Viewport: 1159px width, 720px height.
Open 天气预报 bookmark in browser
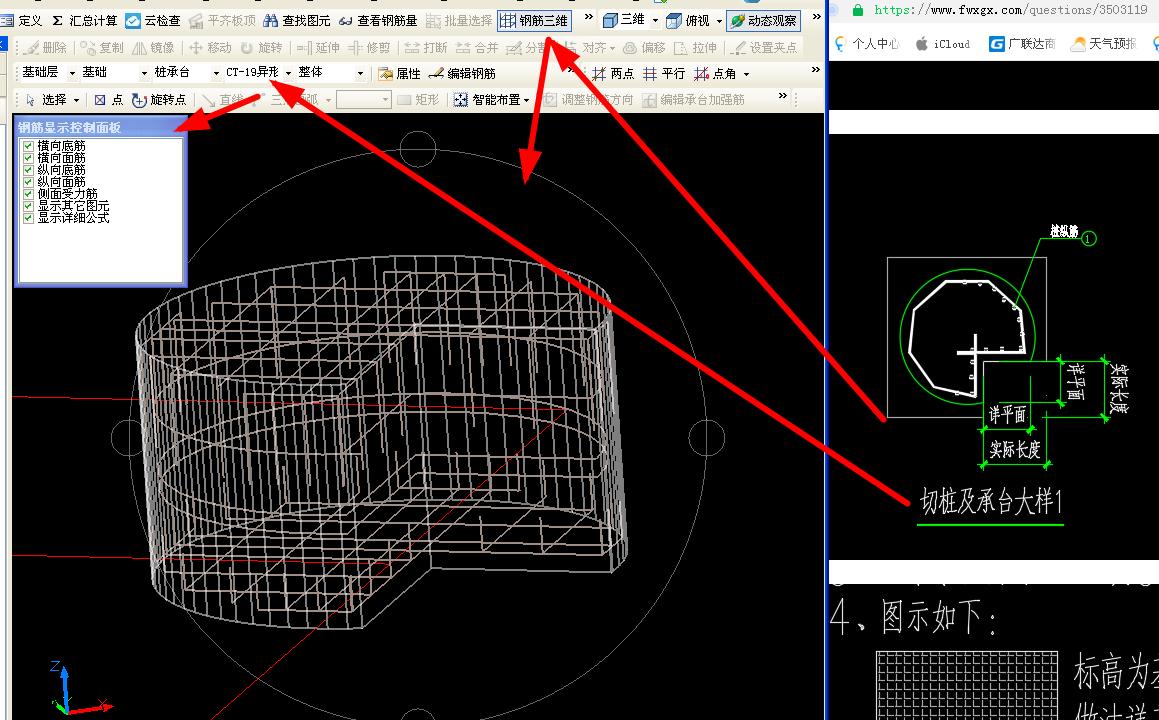pos(1104,44)
